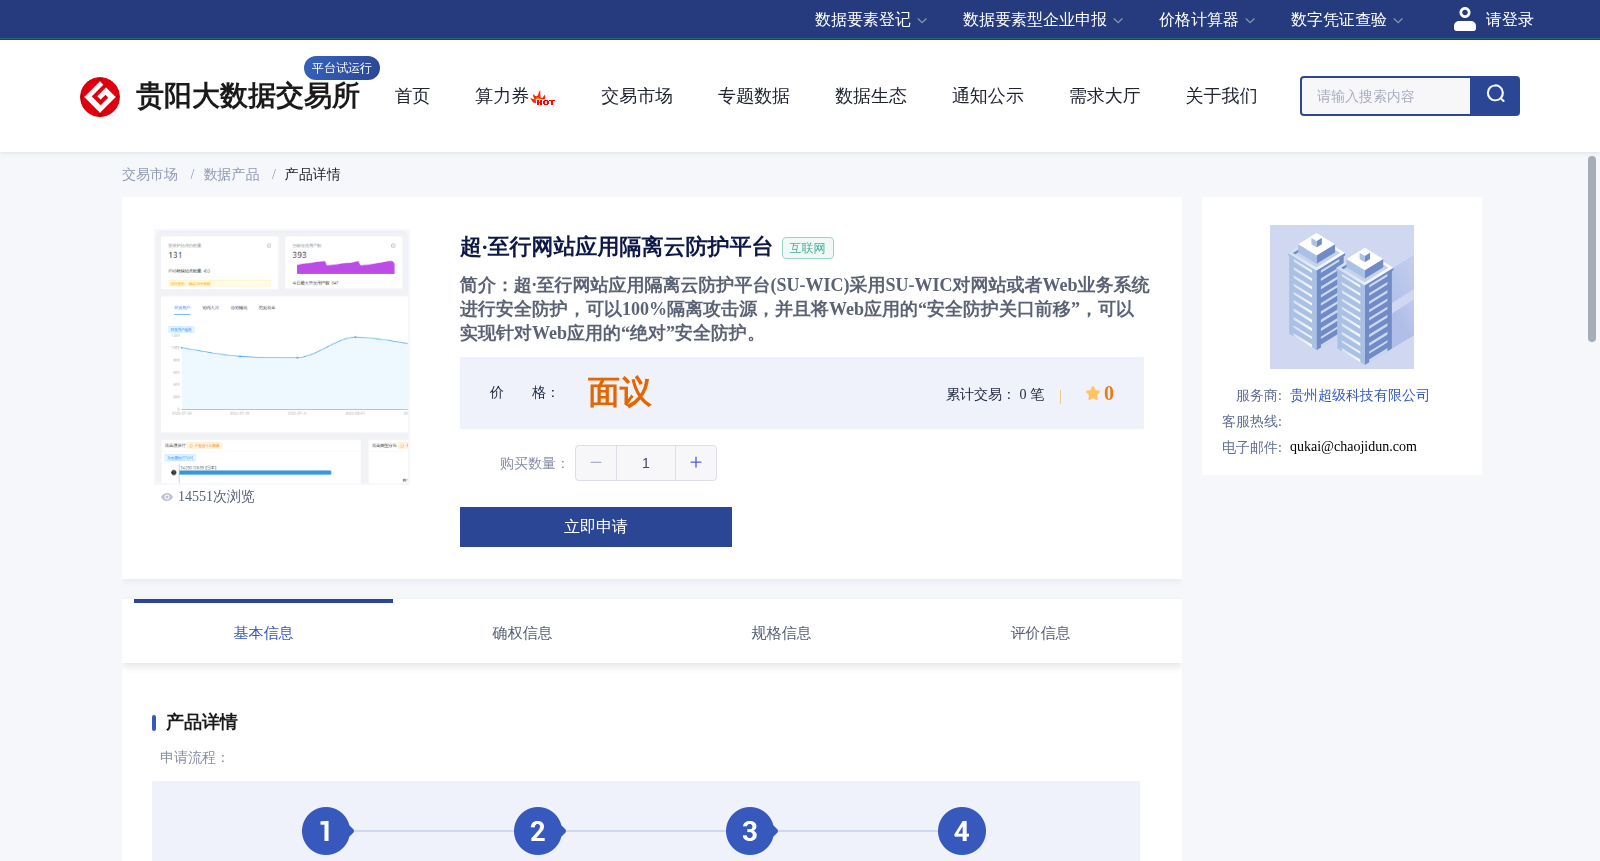Click the 贵阳大数据交易所 site title
Screen dimensions: 1600x861
click(x=248, y=96)
